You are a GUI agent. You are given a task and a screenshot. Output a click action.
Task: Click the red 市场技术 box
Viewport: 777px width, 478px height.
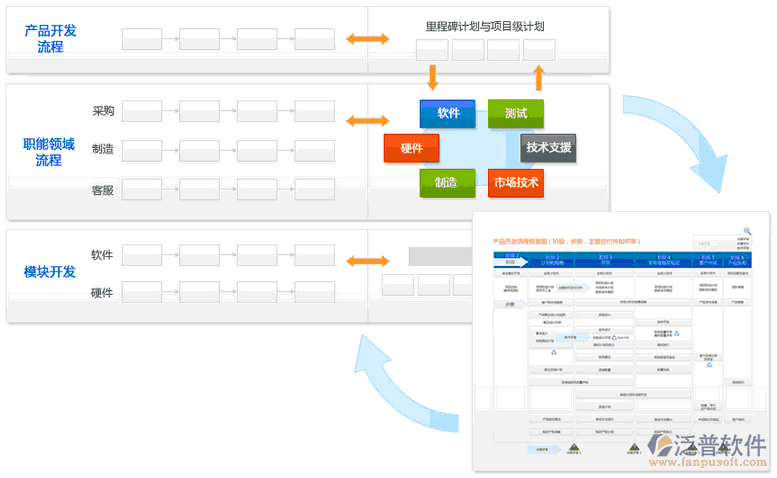pos(516,183)
